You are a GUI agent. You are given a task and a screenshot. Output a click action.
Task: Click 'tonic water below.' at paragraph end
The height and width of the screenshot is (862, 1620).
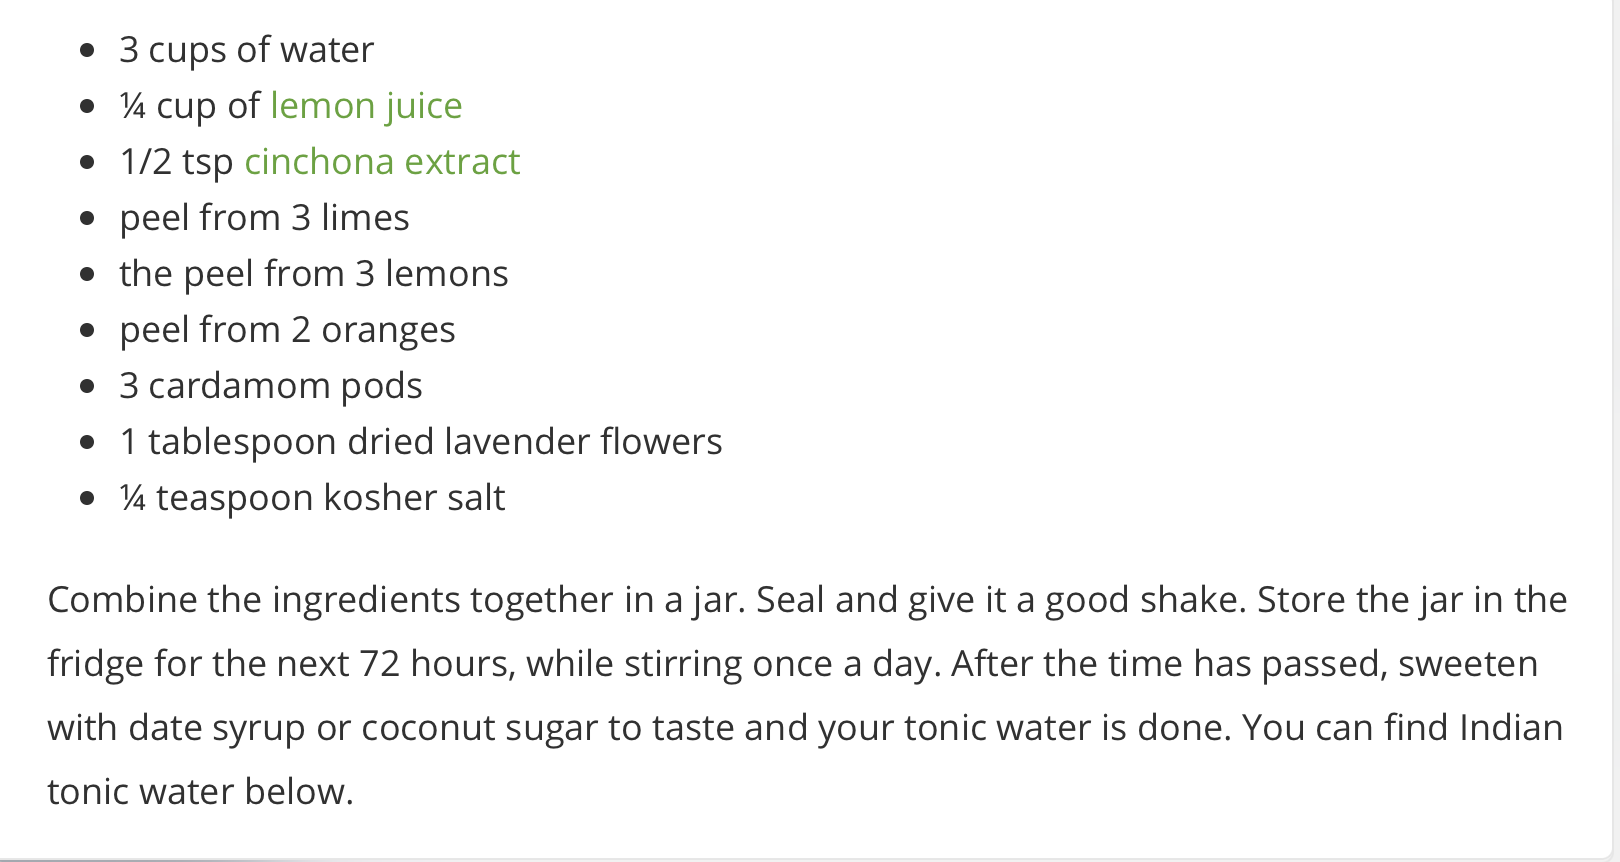[x=200, y=792]
